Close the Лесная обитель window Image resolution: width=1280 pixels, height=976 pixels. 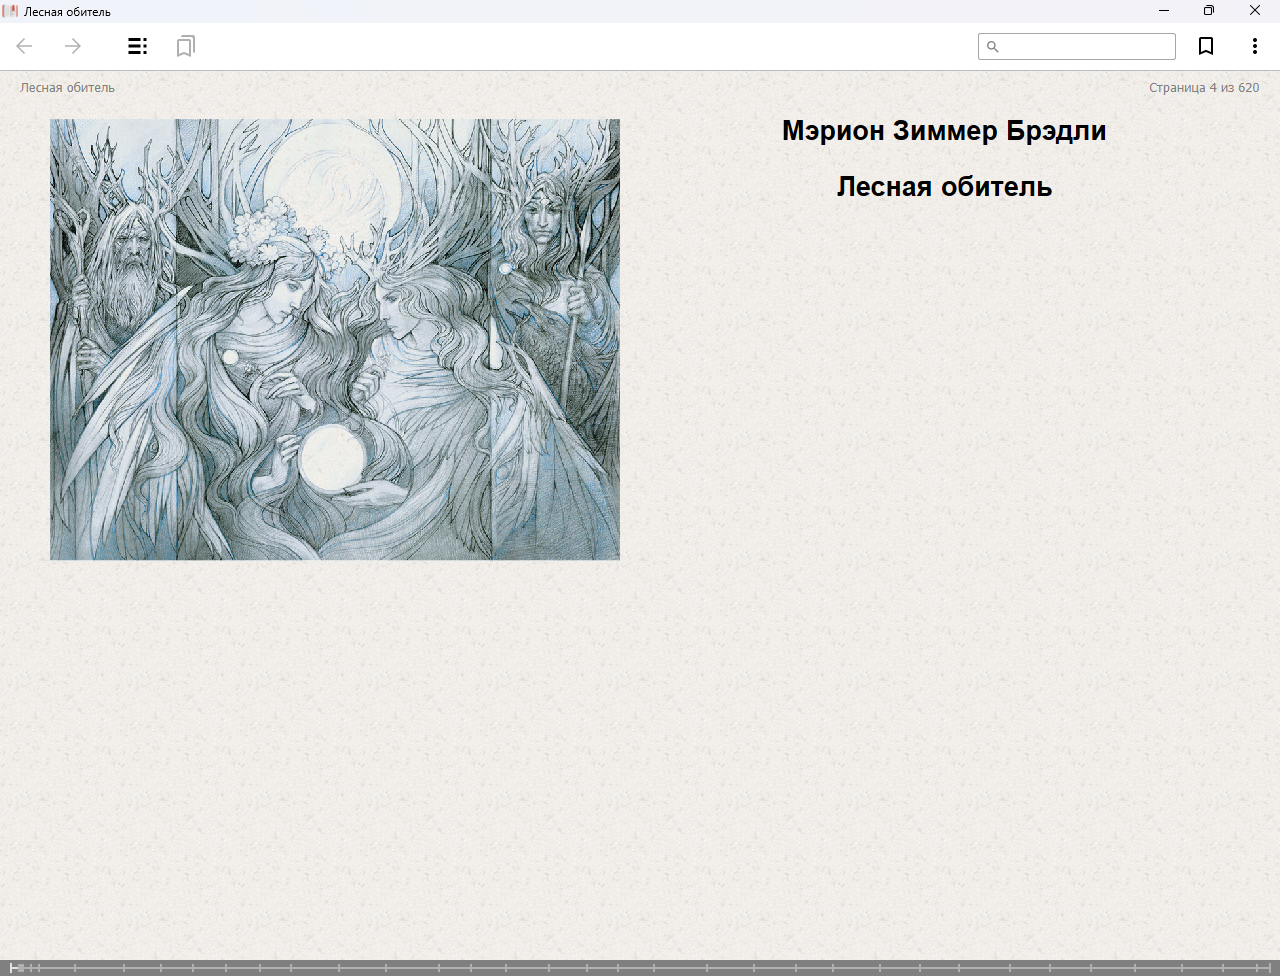pos(1255,11)
